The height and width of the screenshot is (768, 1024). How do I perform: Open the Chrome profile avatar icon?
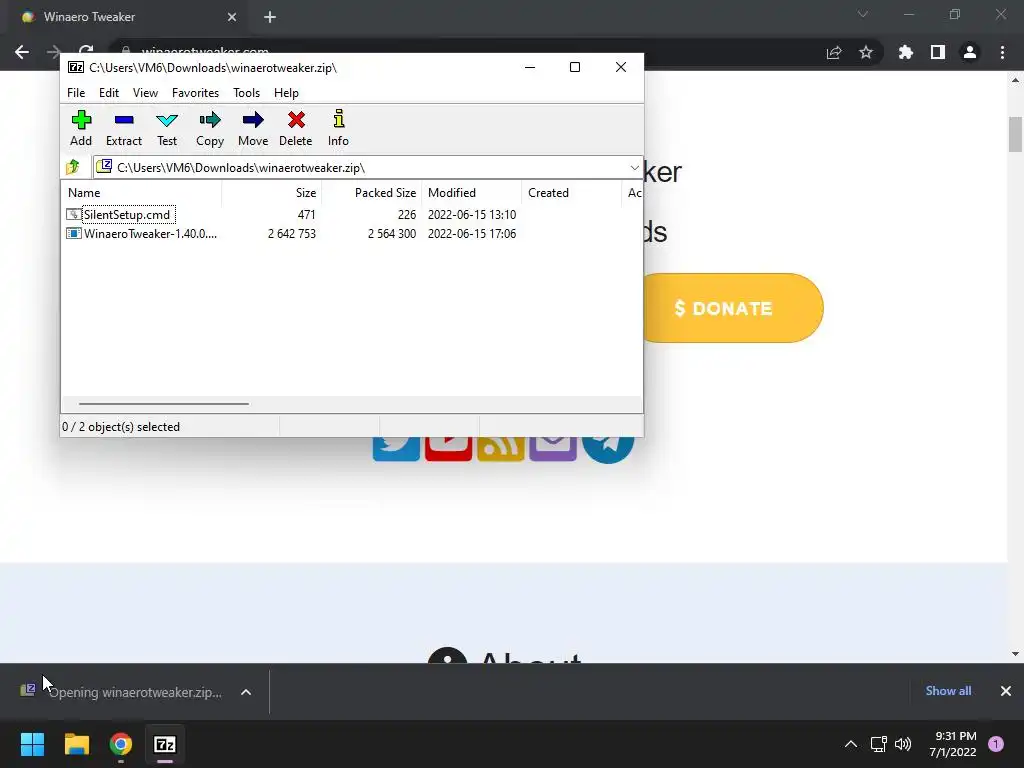click(970, 52)
